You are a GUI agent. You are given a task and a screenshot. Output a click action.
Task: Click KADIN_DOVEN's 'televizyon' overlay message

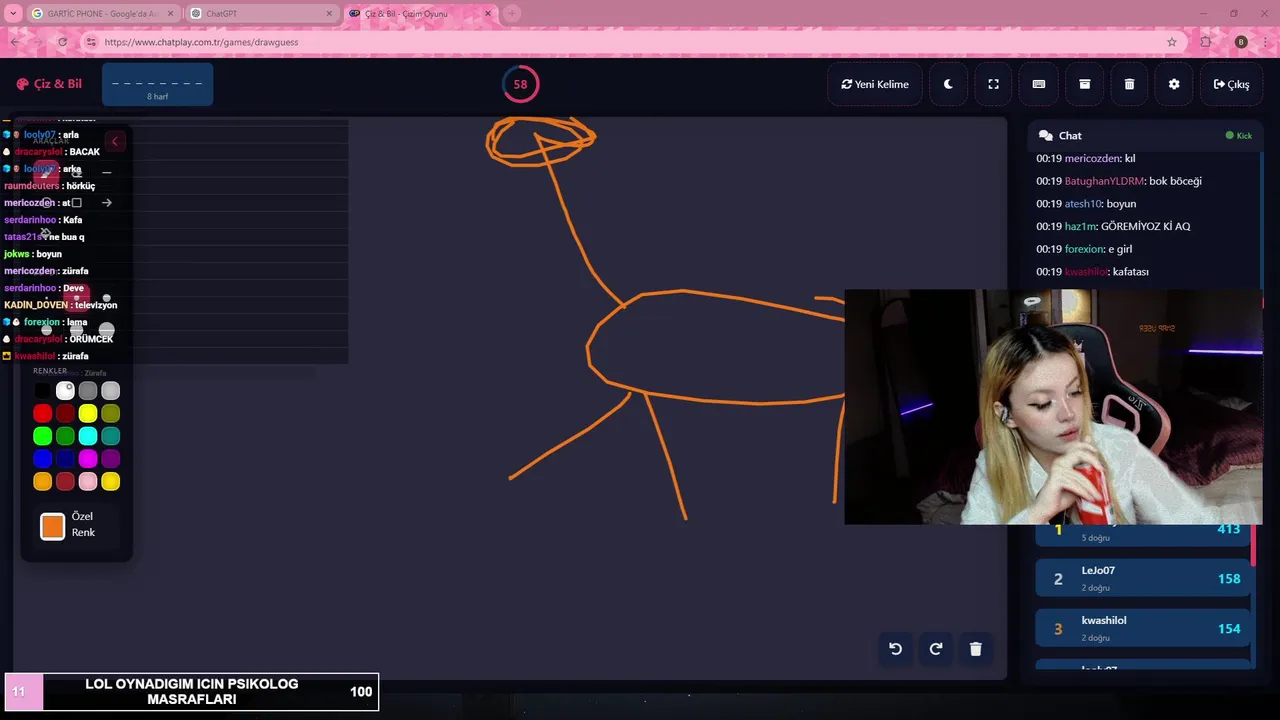click(x=60, y=305)
